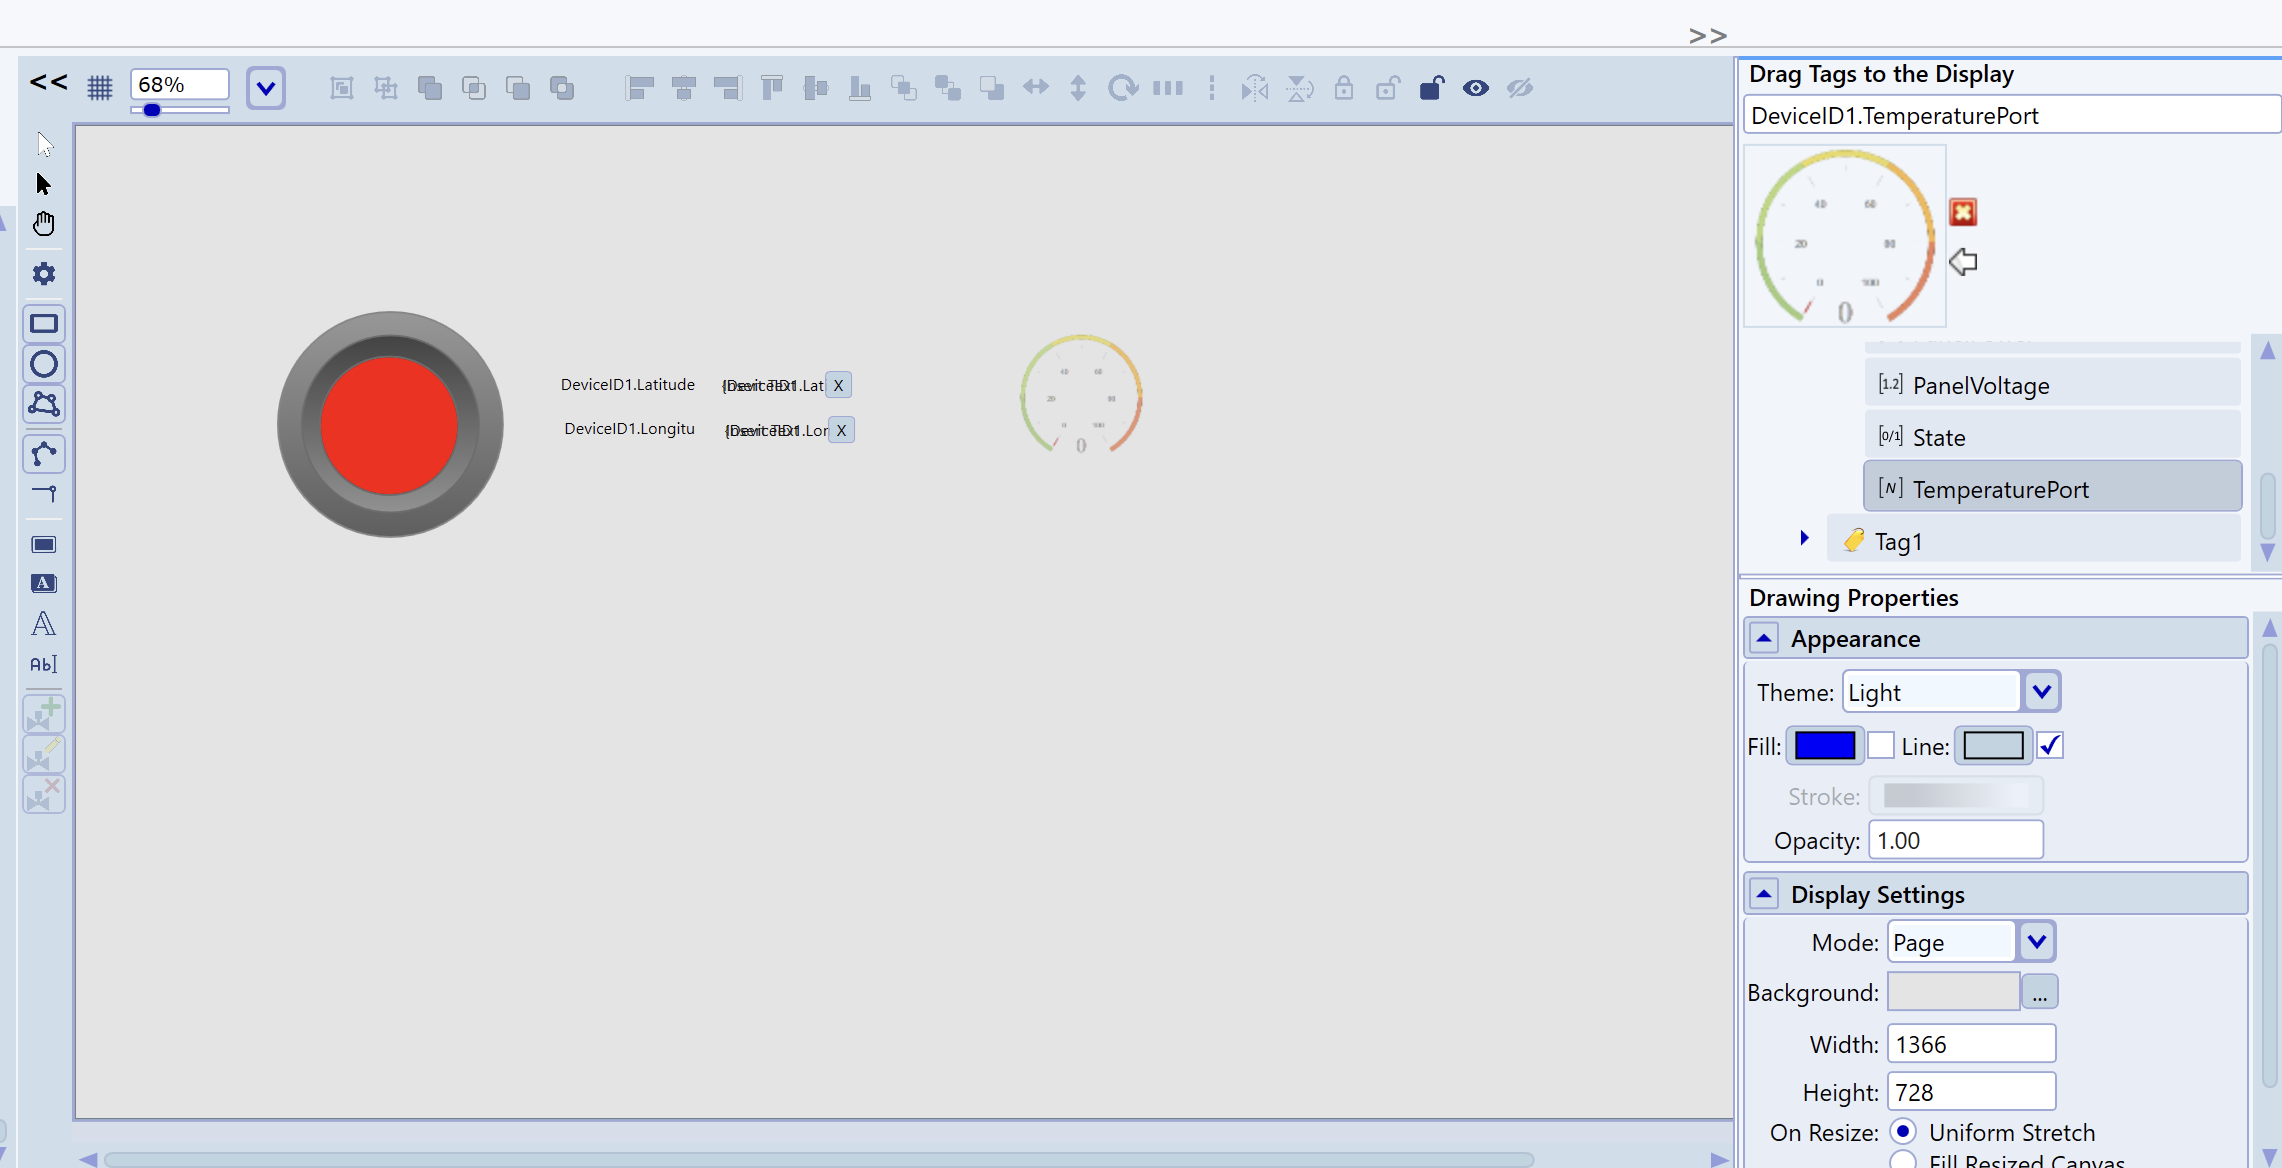Viewport: 2282px width, 1168px height.
Task: Click the dark filled unlock padlock icon
Action: pyautogui.click(x=1432, y=88)
